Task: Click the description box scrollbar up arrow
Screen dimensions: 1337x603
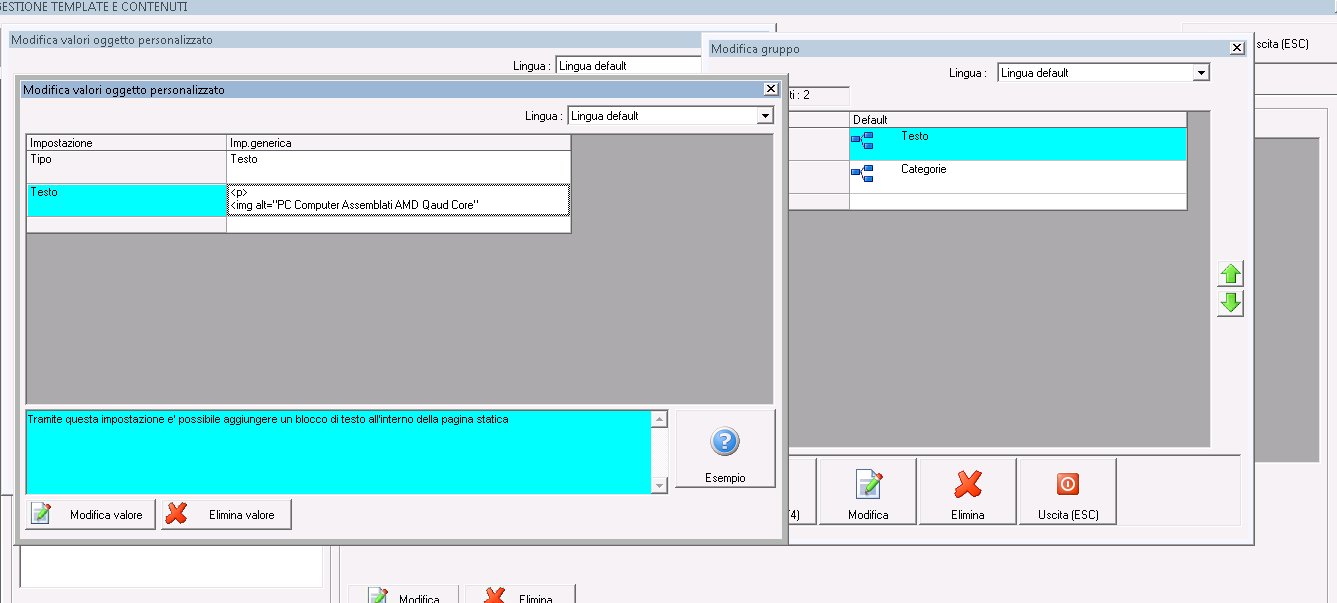Action: pos(659,419)
